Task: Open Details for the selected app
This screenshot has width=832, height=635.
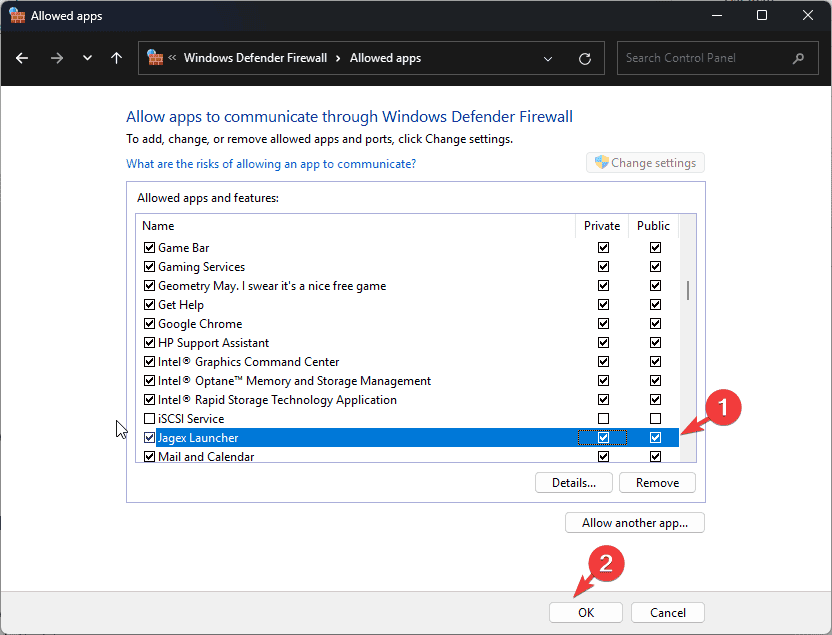Action: click(574, 483)
